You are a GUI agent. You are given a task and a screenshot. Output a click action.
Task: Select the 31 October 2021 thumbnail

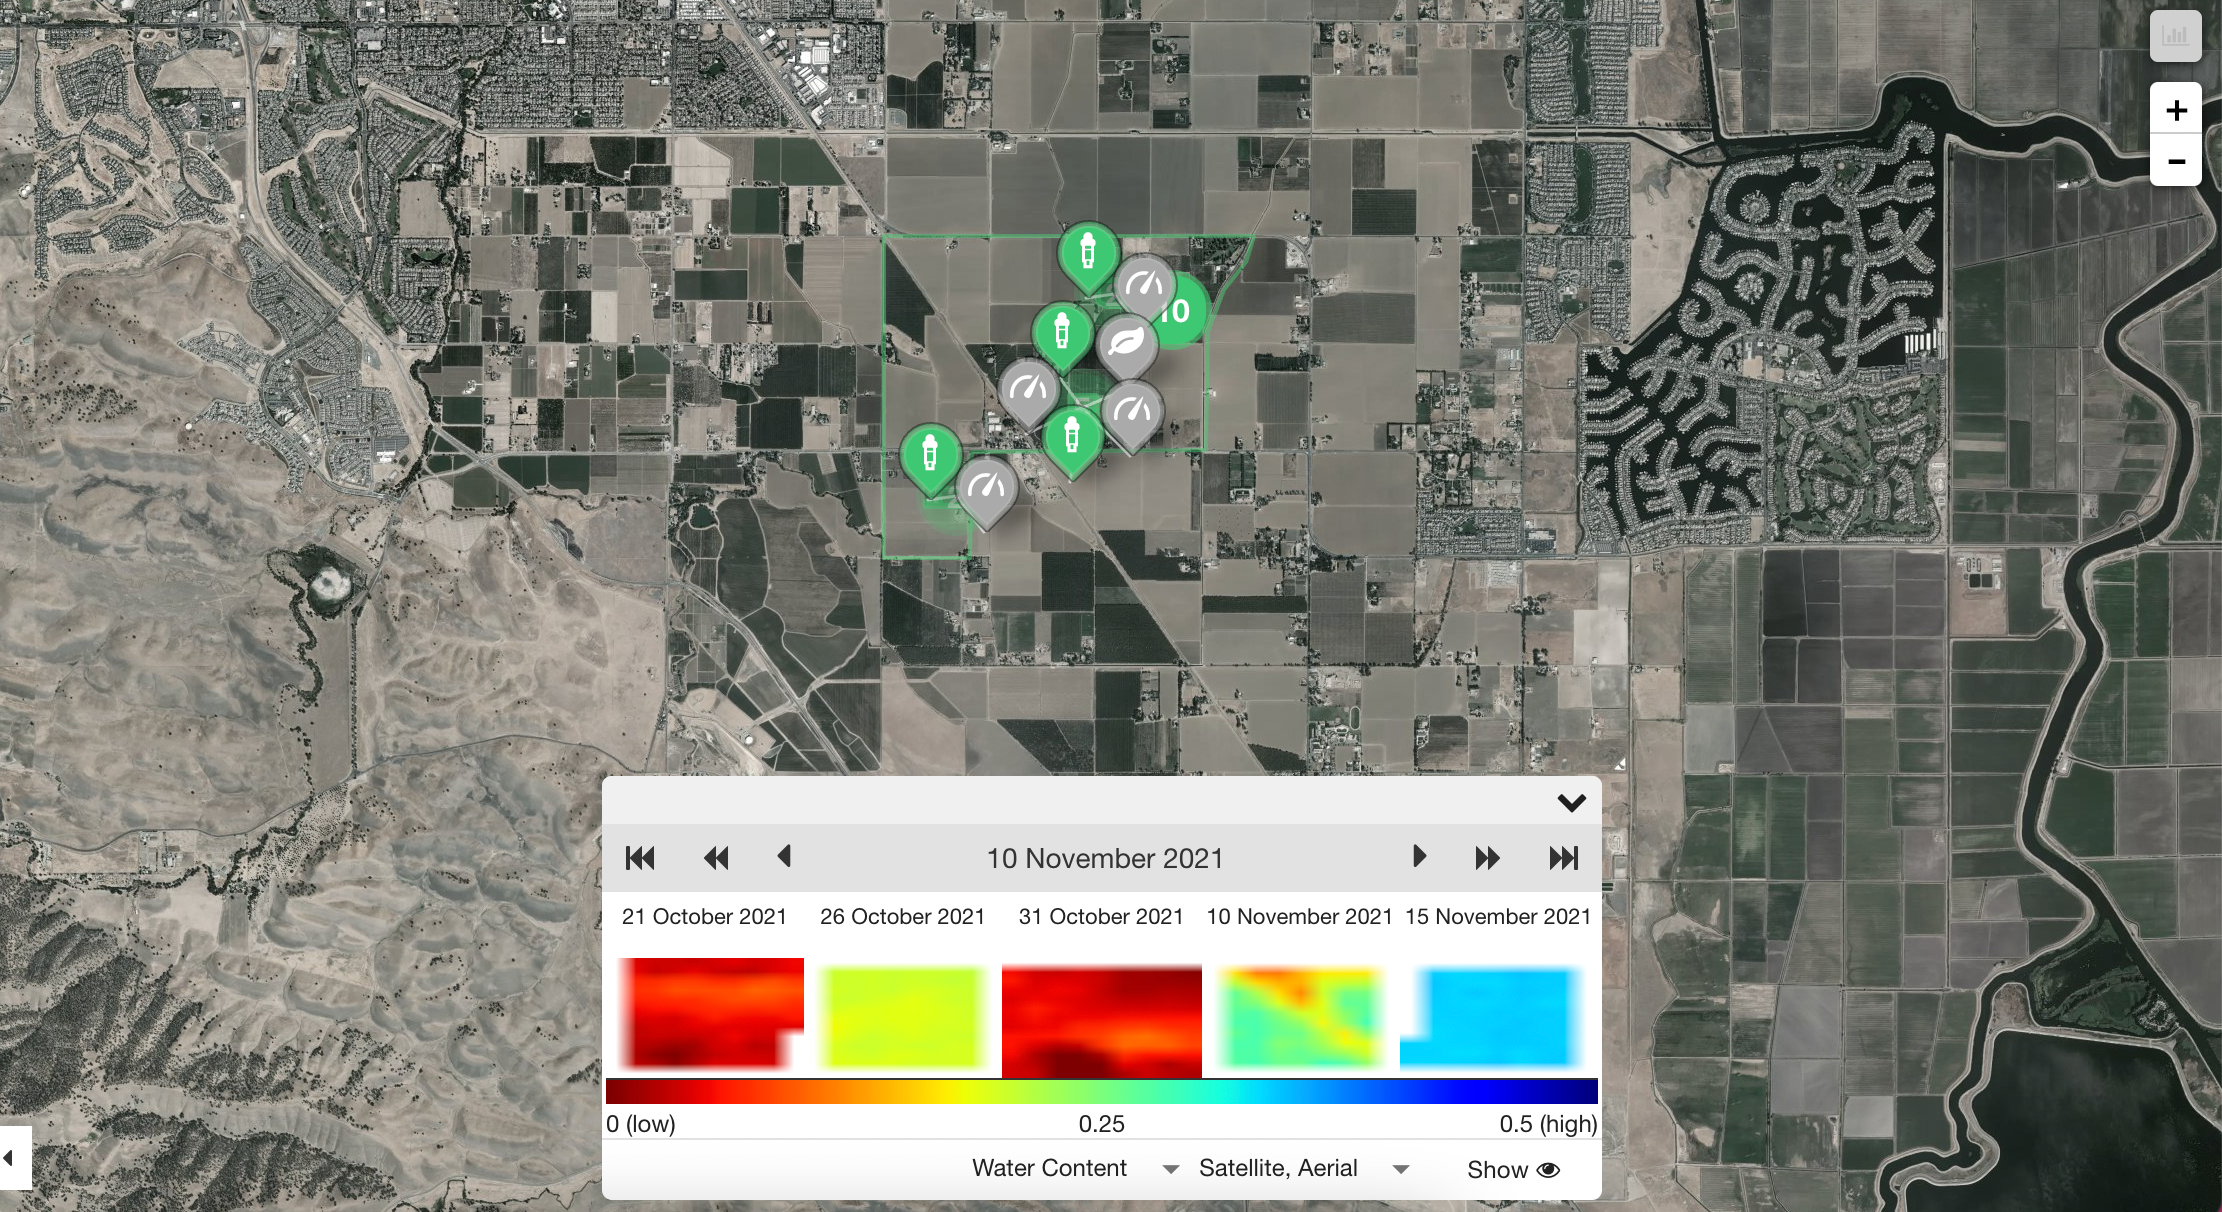(x=1101, y=1021)
